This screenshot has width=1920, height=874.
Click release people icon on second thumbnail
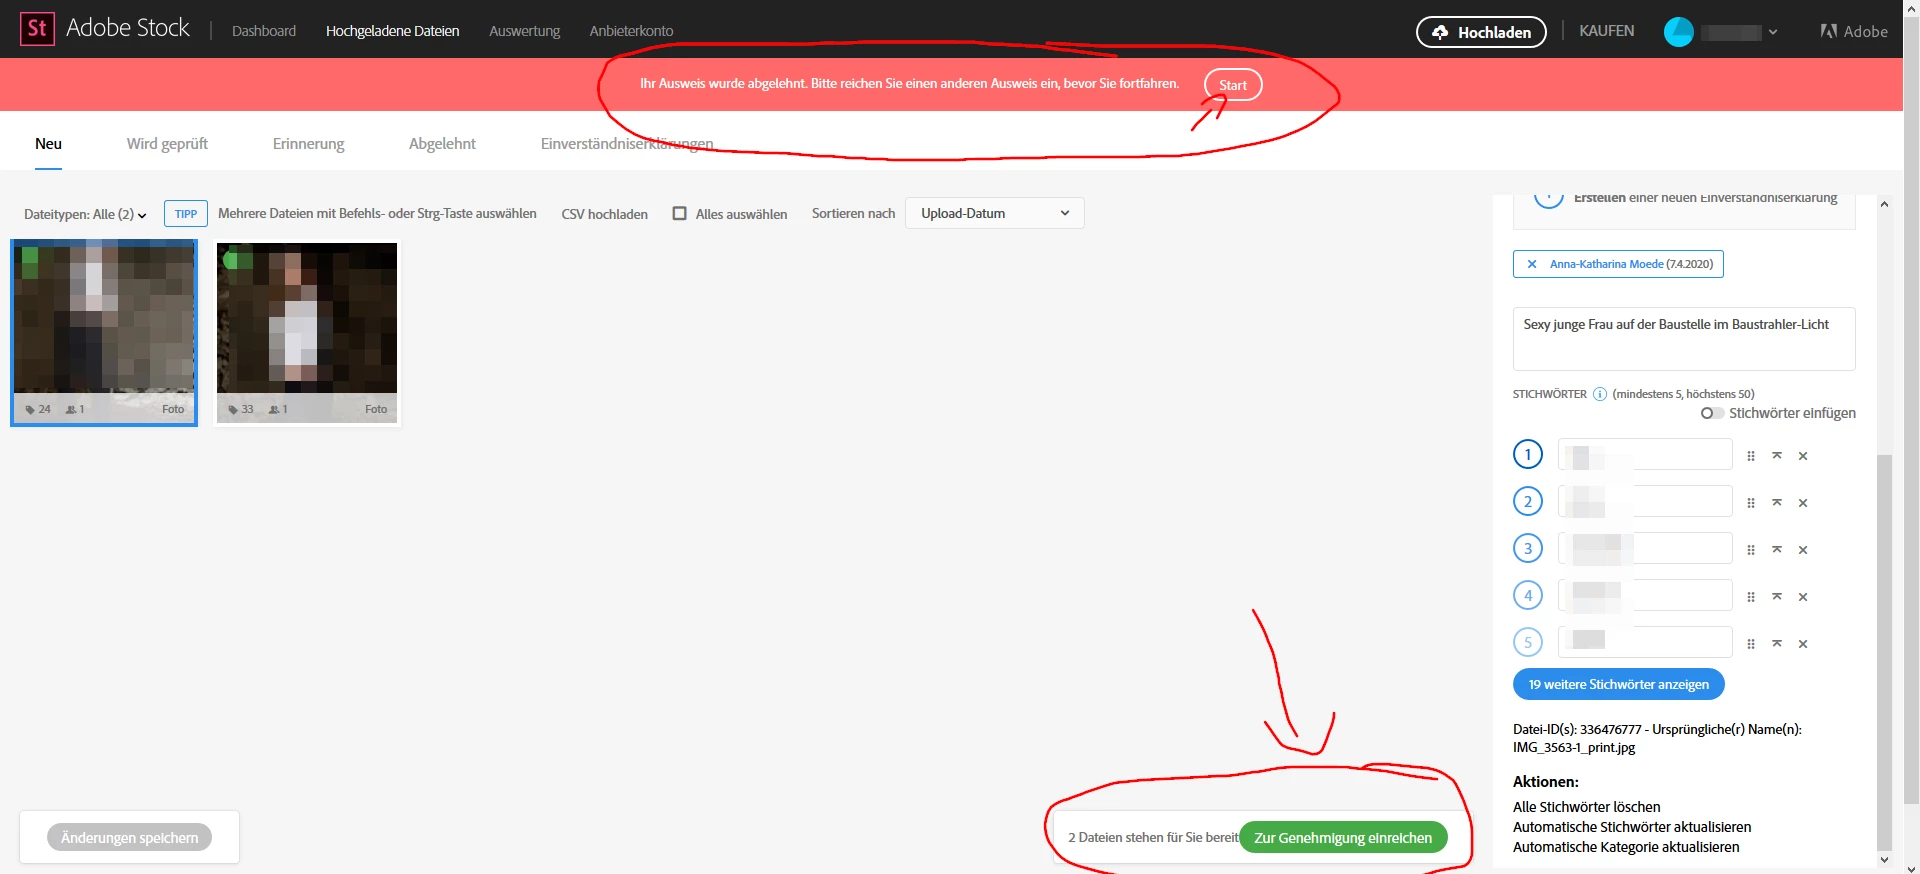[274, 409]
